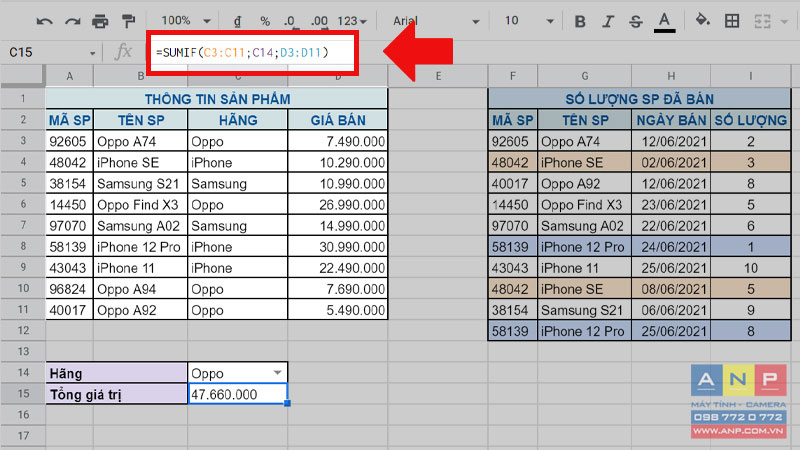Click the NGÀY BÁN header cell

671,120
